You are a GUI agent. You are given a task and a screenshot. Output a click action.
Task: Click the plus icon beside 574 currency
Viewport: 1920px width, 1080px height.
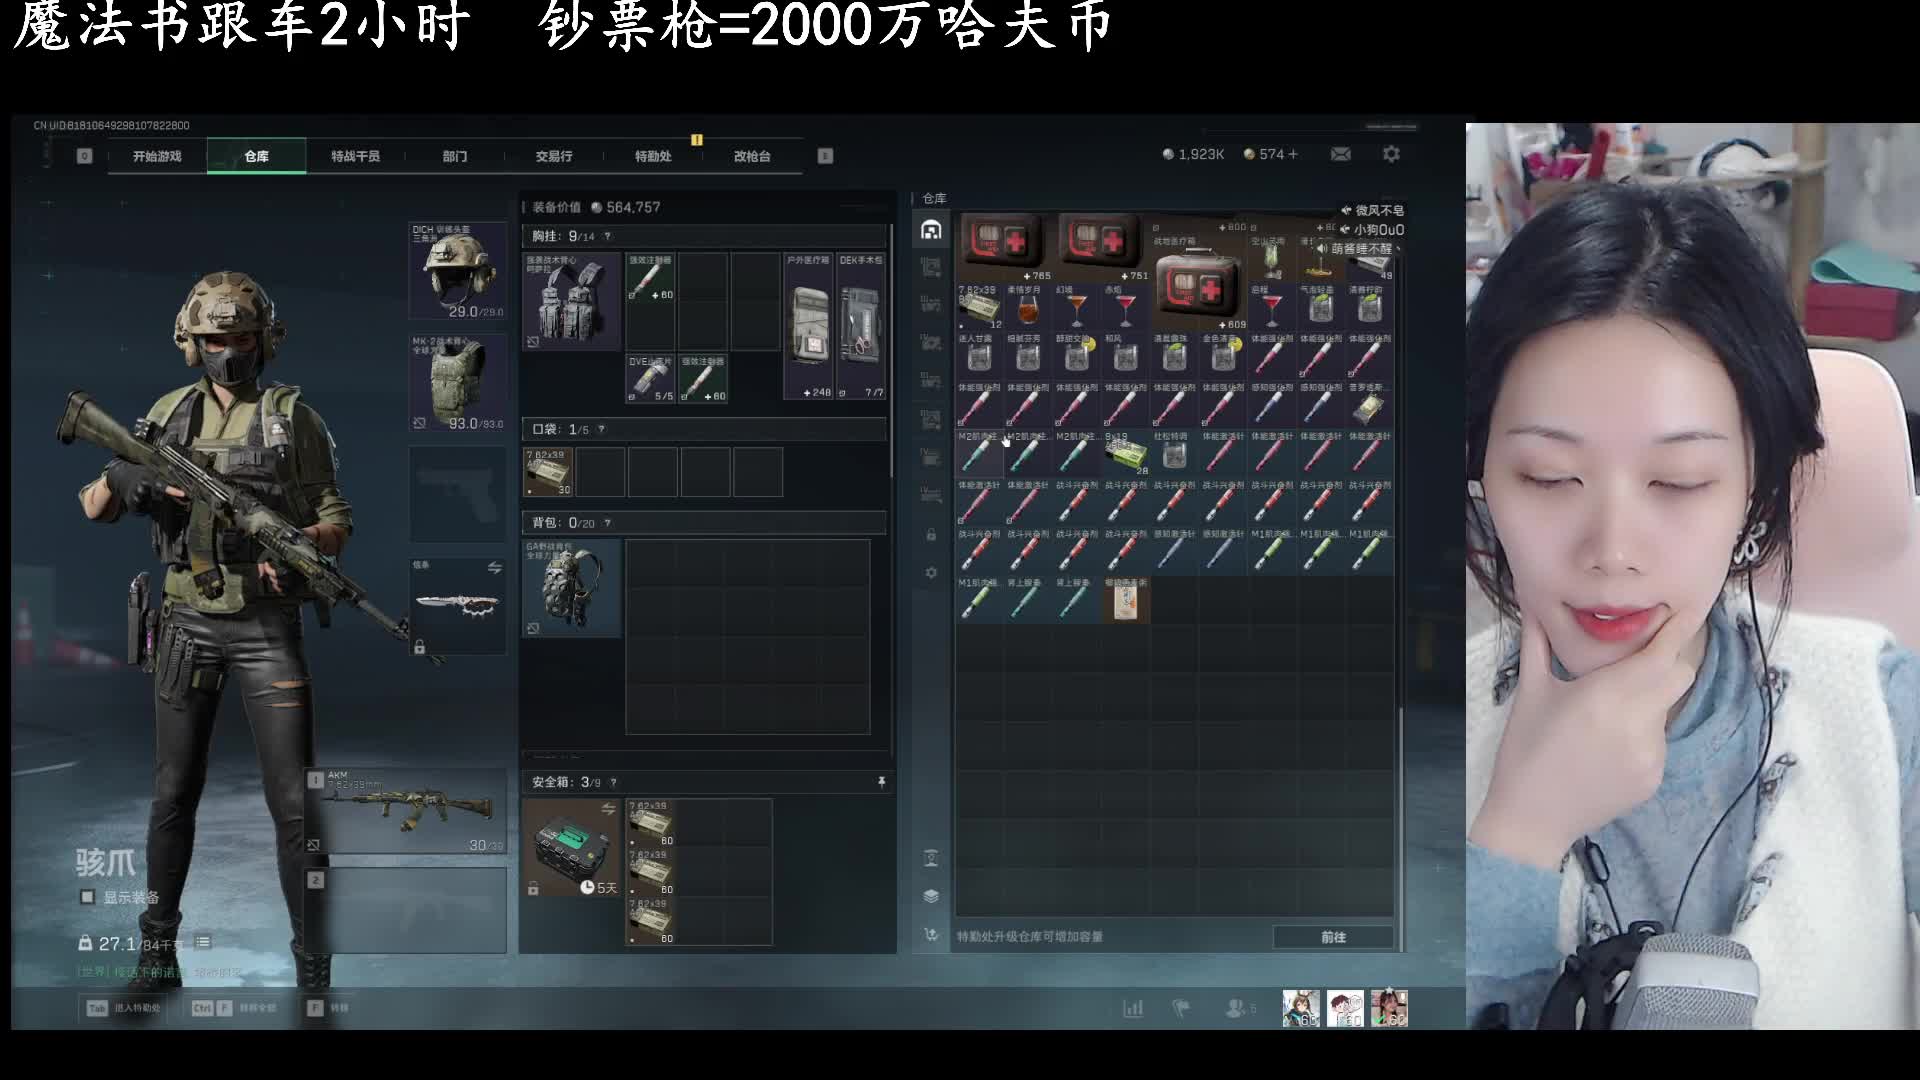(1293, 154)
